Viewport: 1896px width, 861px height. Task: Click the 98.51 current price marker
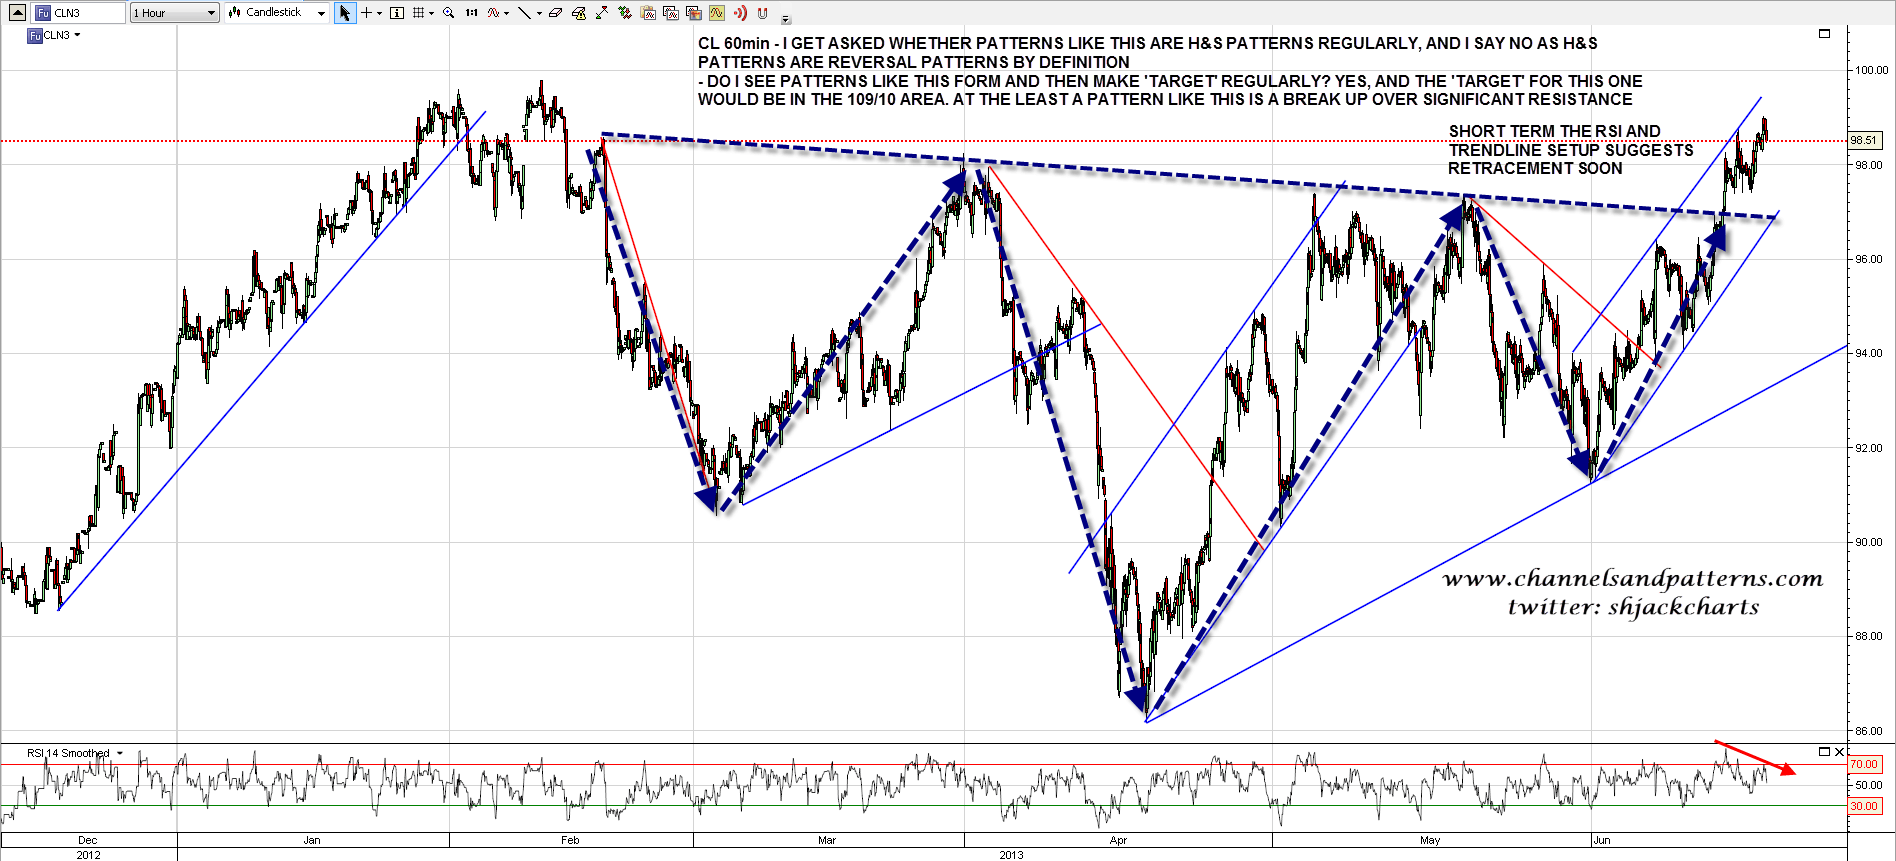[1864, 141]
